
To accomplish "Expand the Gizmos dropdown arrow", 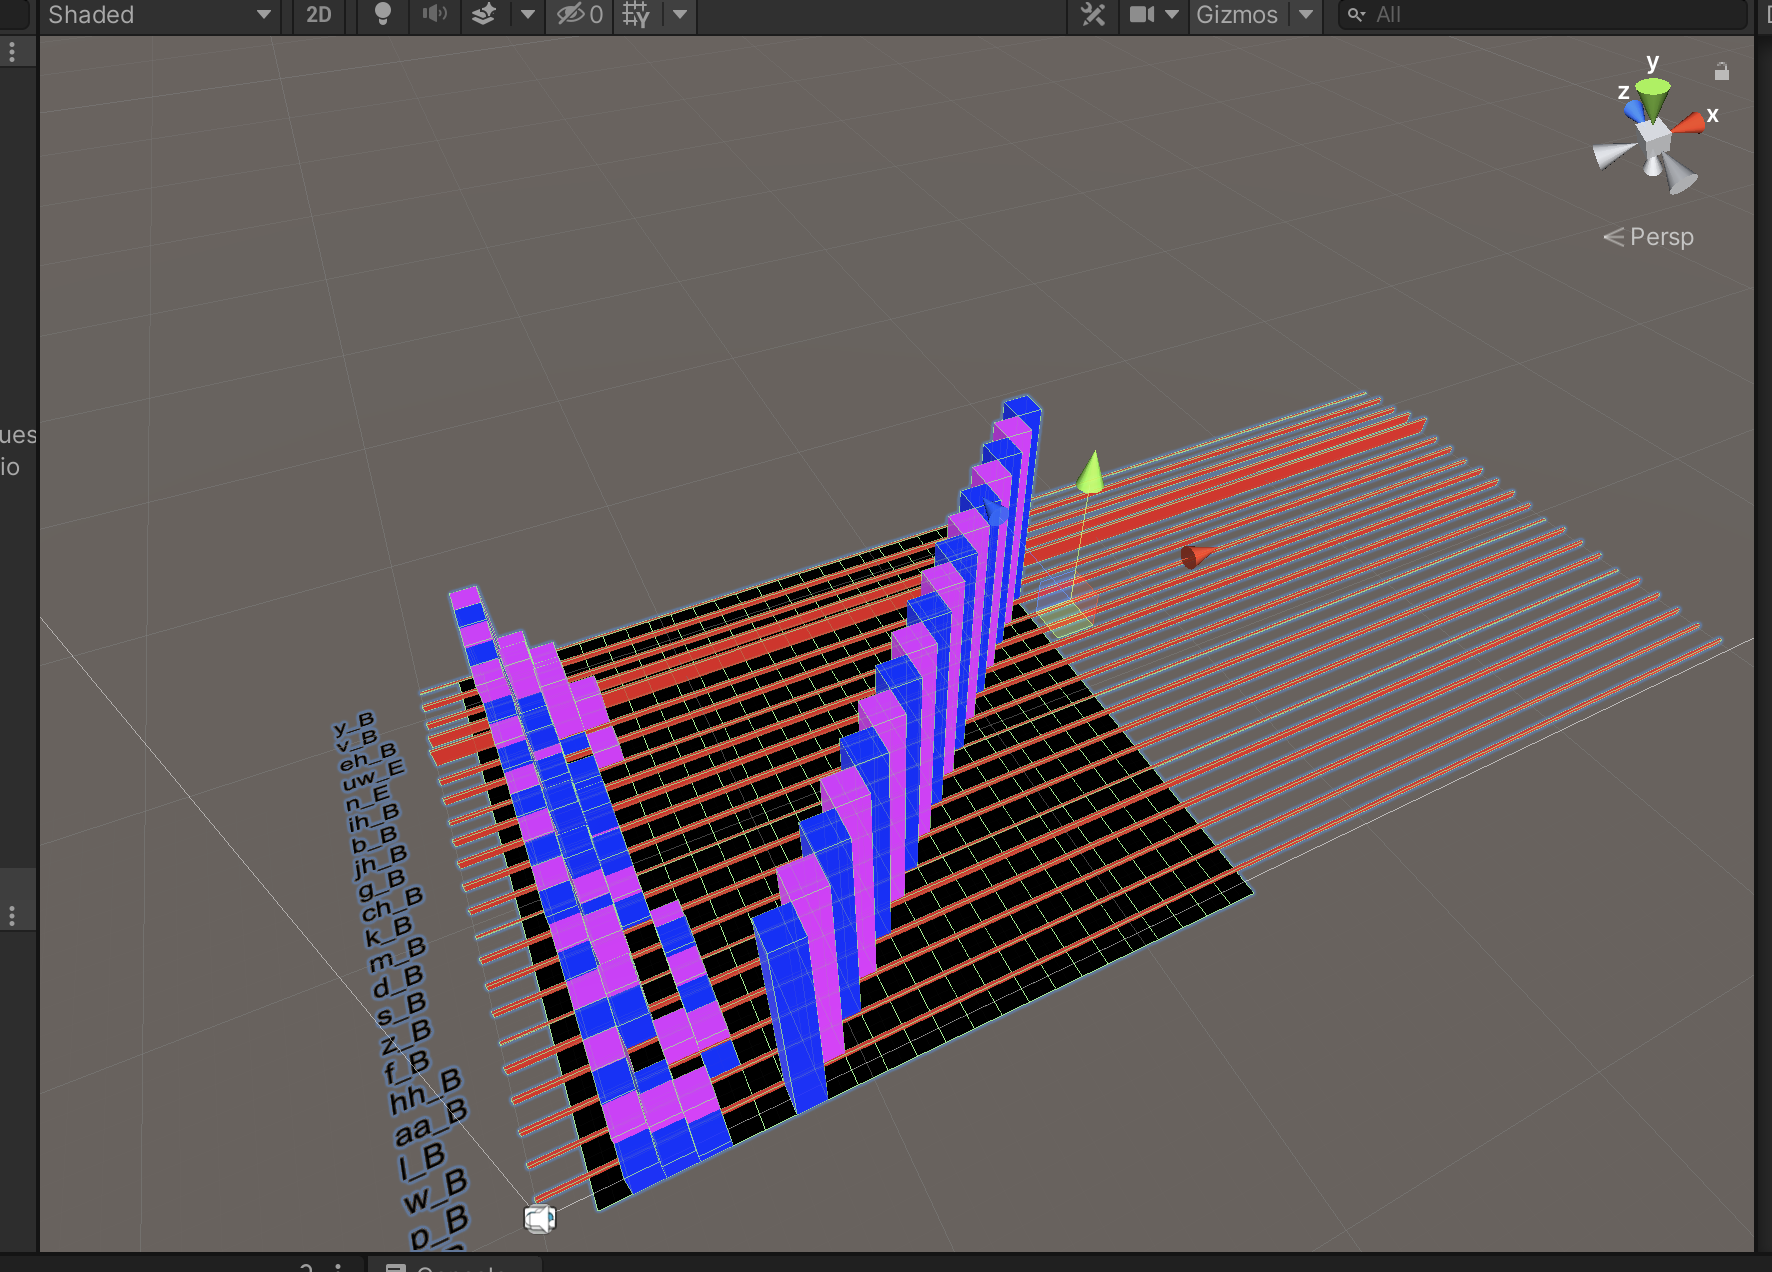I will (1306, 15).
